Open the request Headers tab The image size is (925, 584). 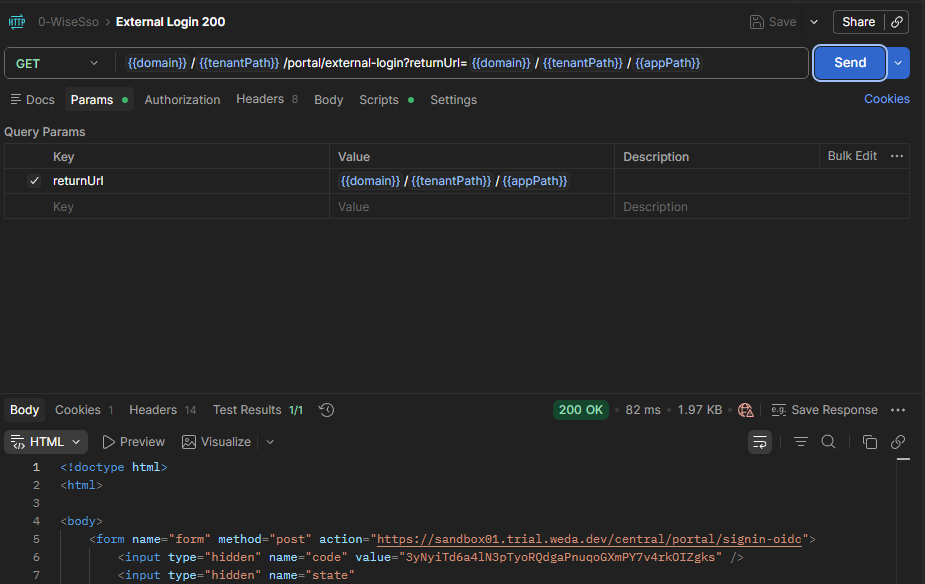267,99
